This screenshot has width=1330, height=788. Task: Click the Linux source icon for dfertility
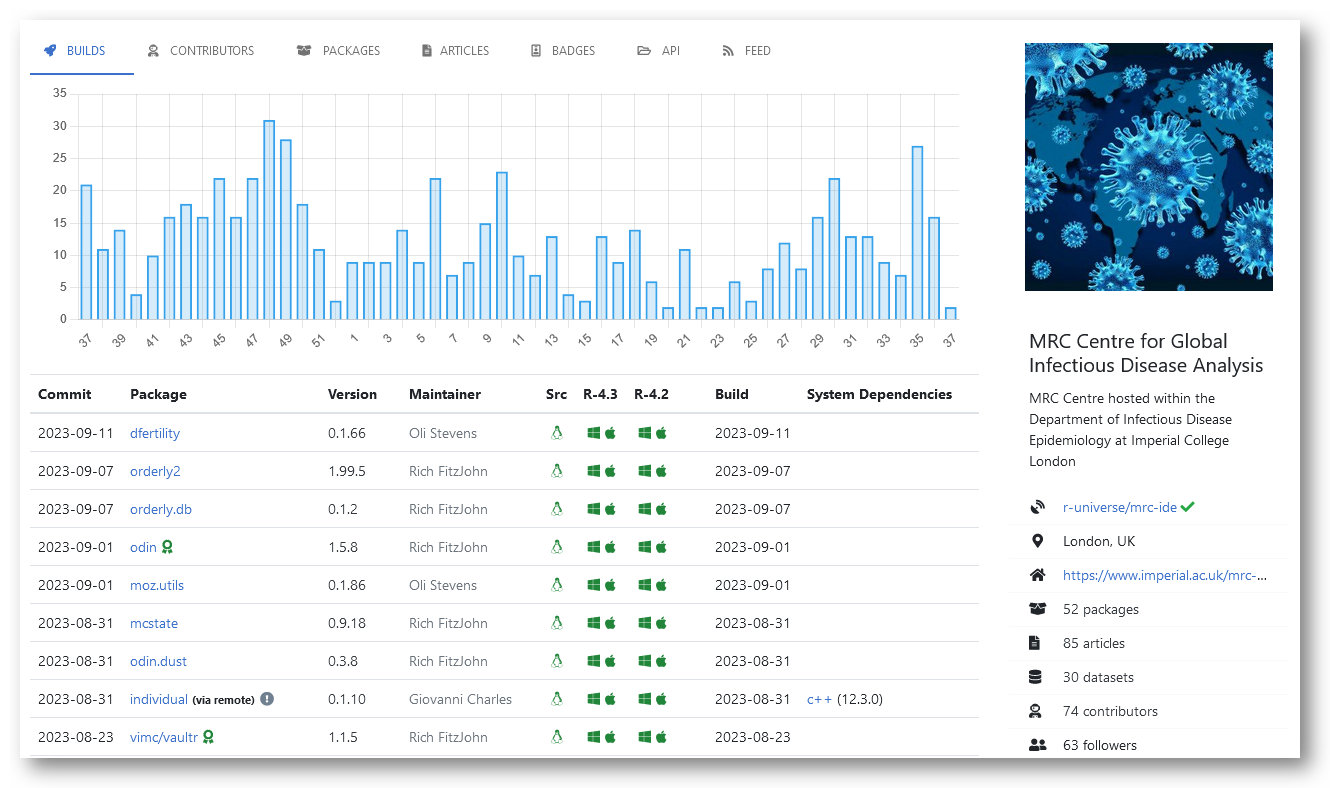(557, 433)
